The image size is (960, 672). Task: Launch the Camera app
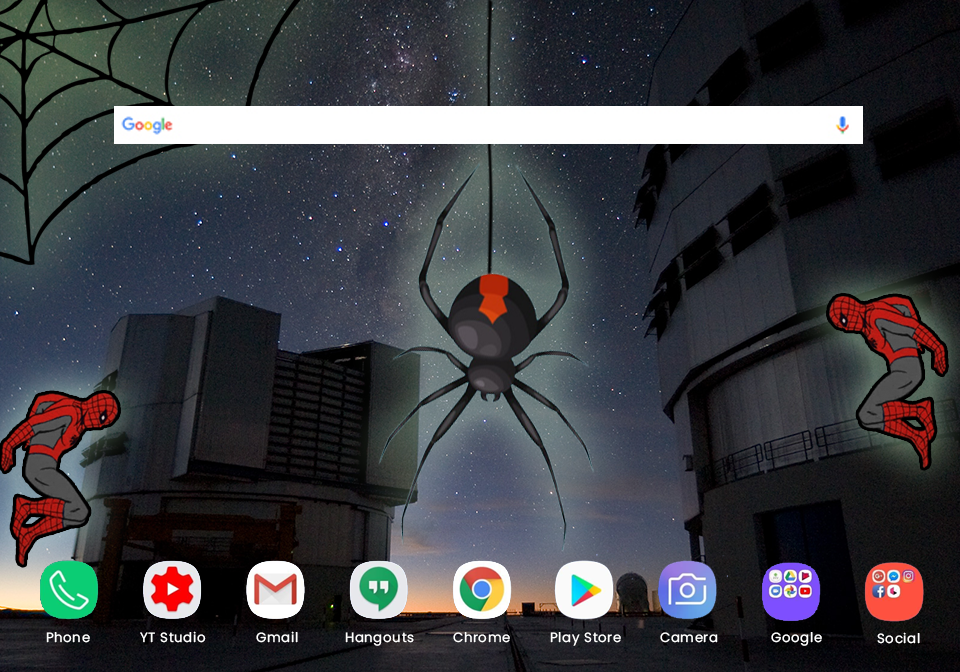point(688,589)
